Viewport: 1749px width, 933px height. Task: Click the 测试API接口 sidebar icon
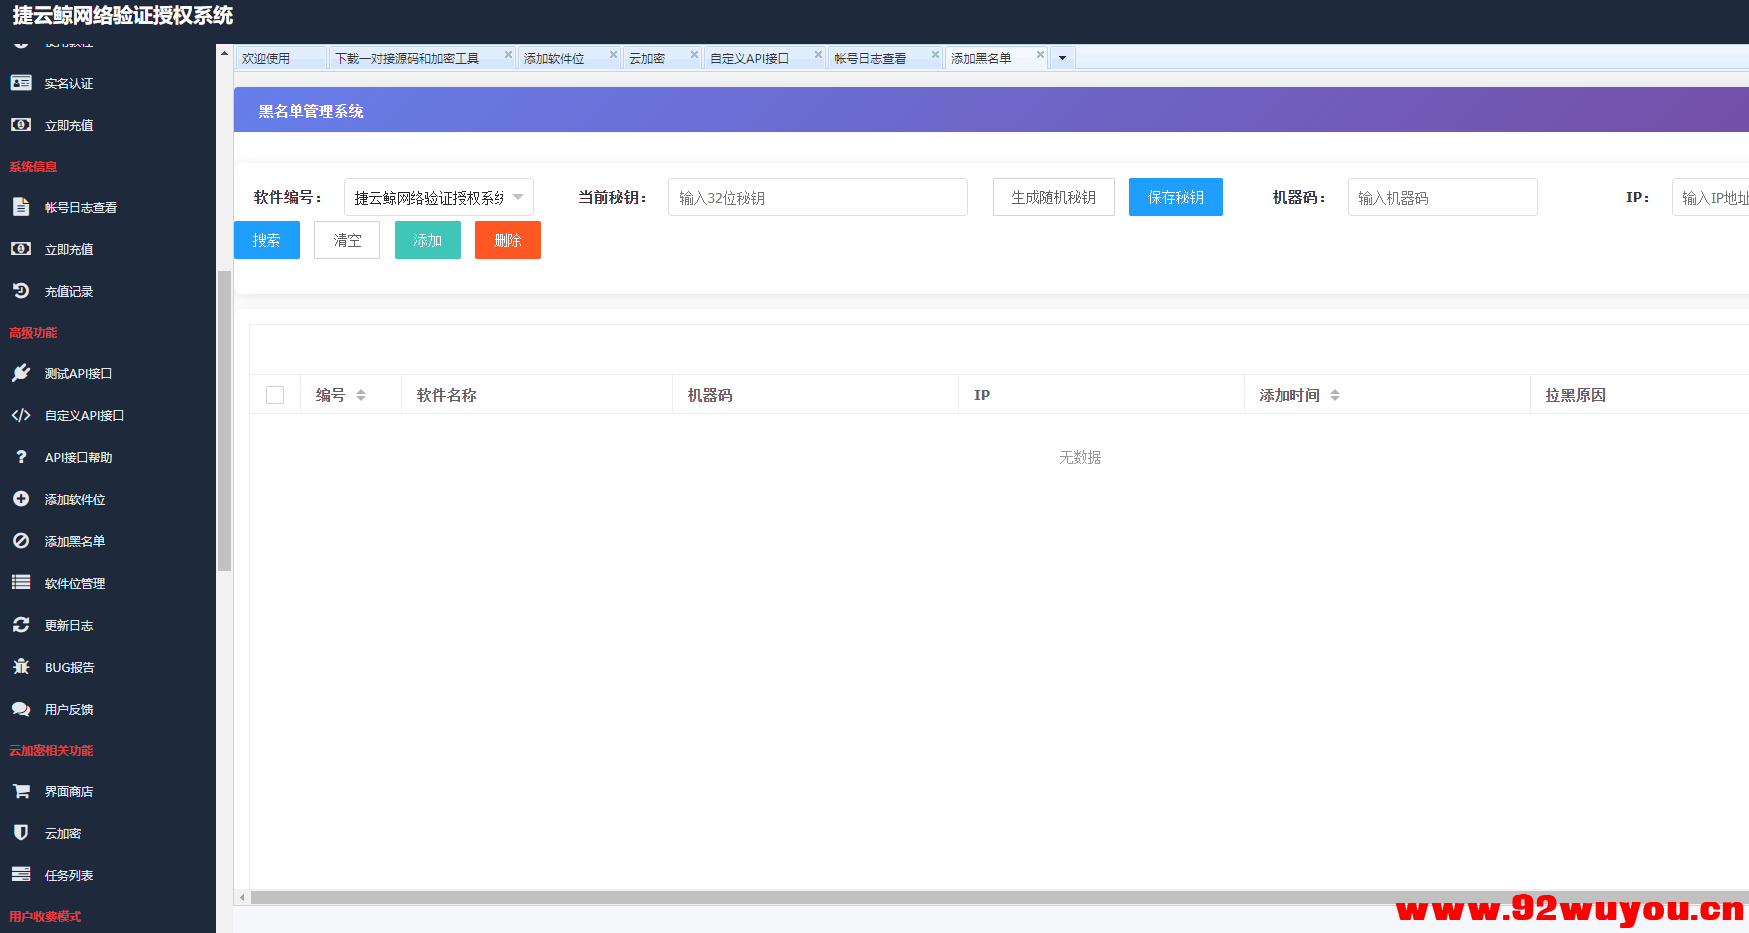point(21,373)
